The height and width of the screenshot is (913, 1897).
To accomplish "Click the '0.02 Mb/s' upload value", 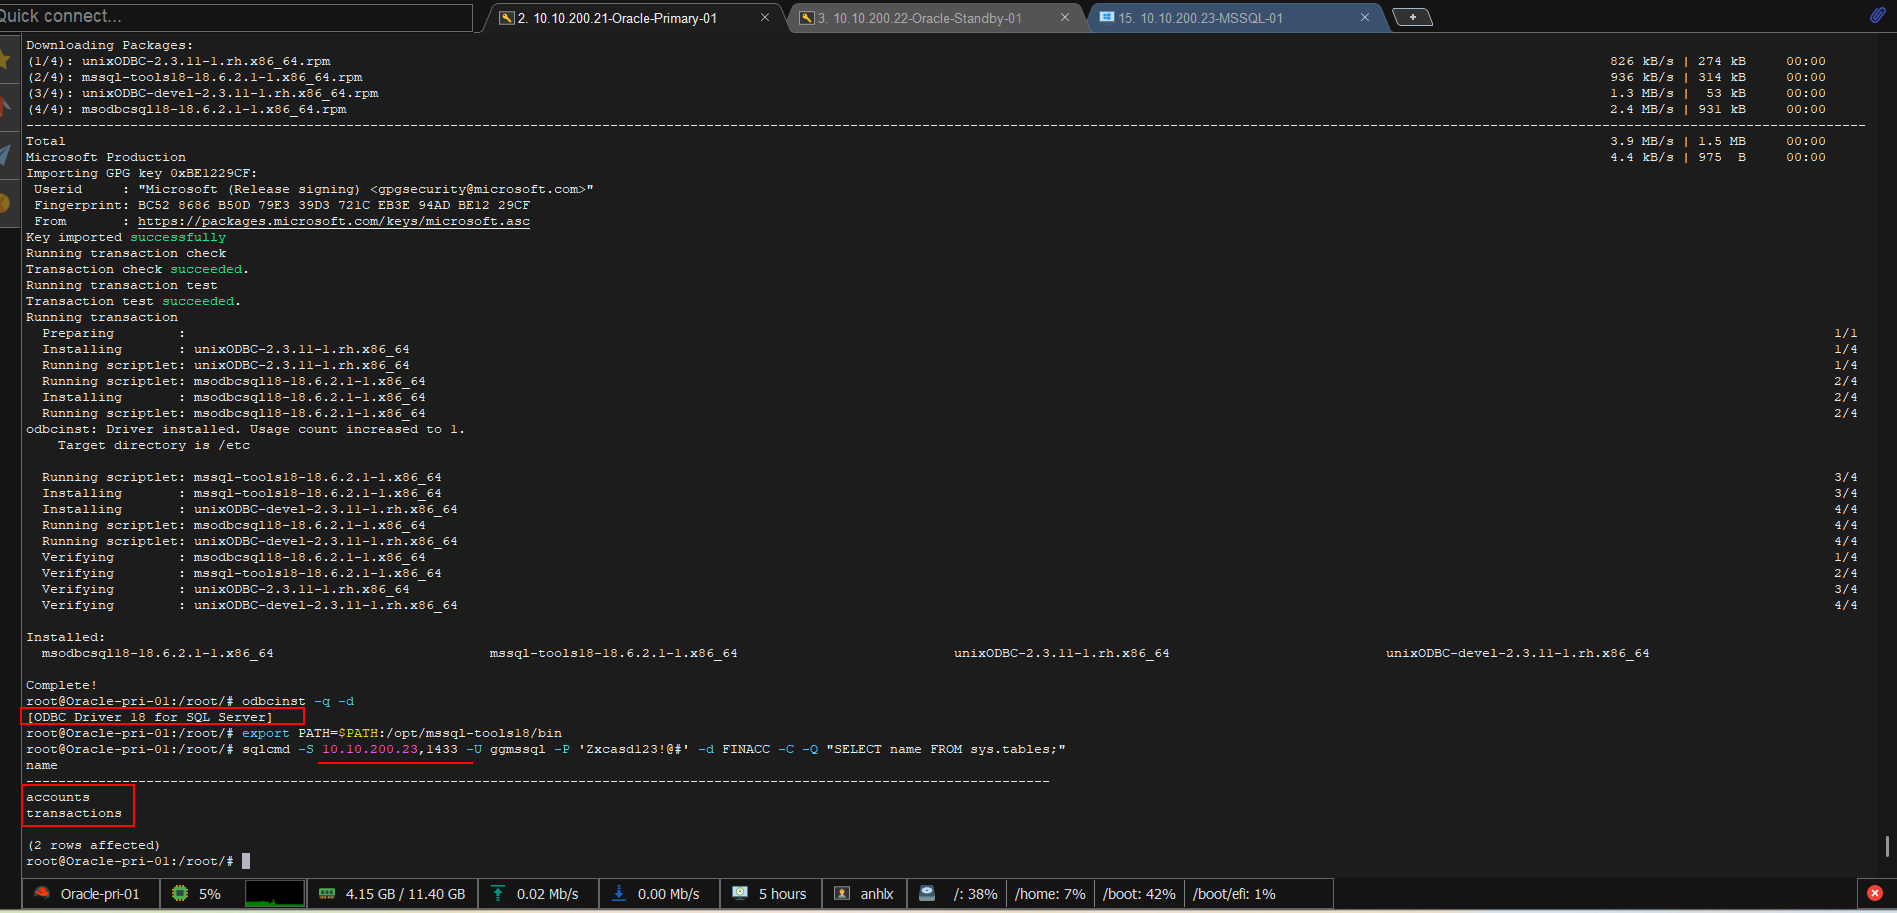I will 547,894.
